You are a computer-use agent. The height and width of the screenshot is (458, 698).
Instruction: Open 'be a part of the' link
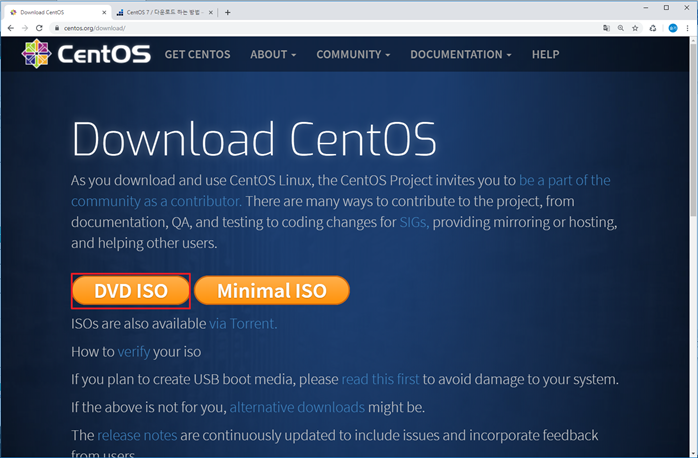[564, 180]
